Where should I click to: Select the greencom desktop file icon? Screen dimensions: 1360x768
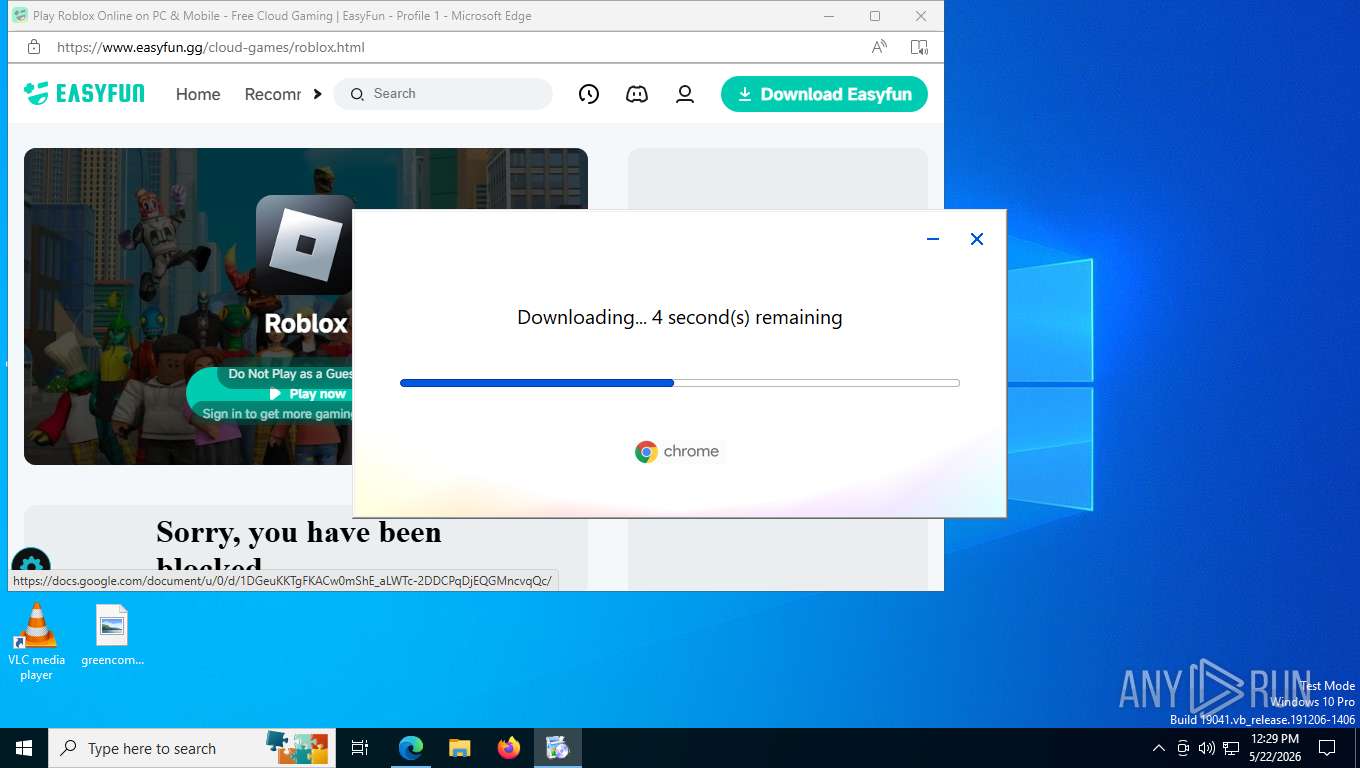[112, 635]
